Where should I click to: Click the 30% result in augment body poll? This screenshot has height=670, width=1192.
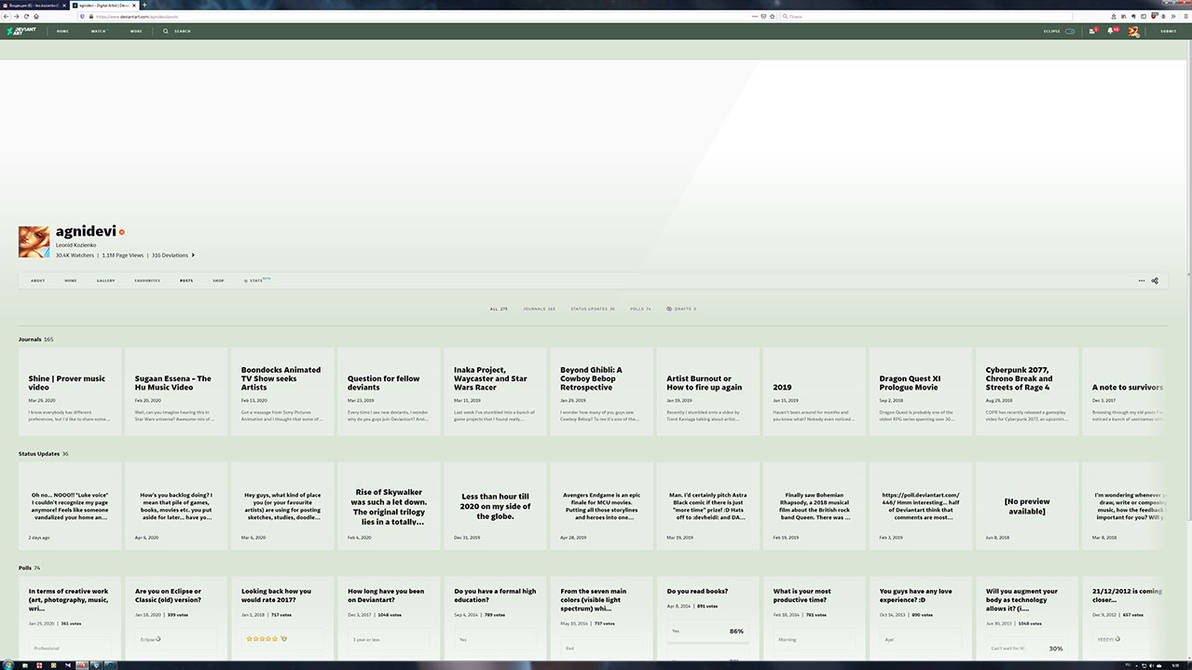[x=1055, y=649]
